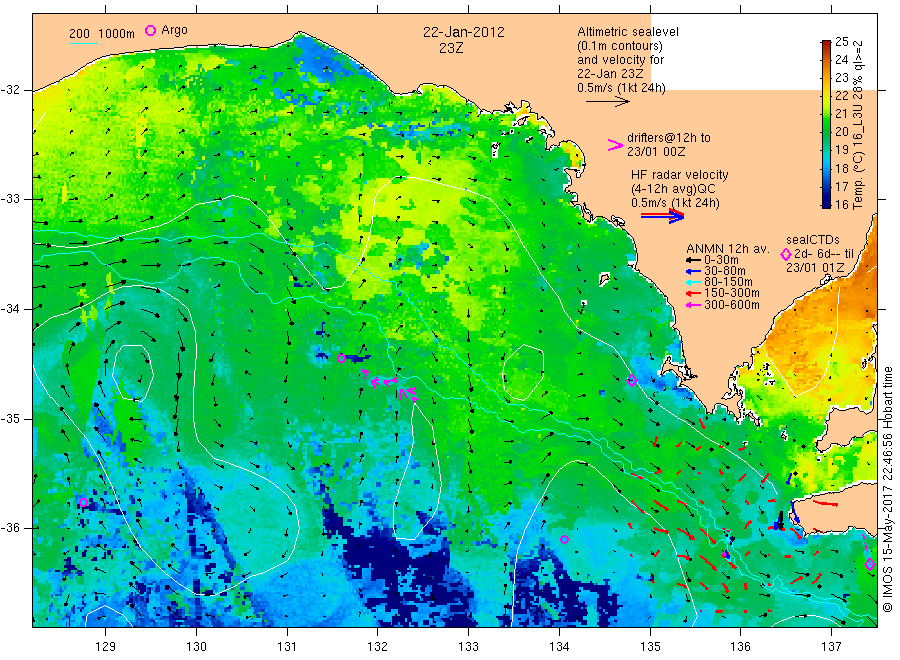Click the '23/01 00Z' drifter time text
Viewport: 900px width, 660px height.
click(656, 152)
